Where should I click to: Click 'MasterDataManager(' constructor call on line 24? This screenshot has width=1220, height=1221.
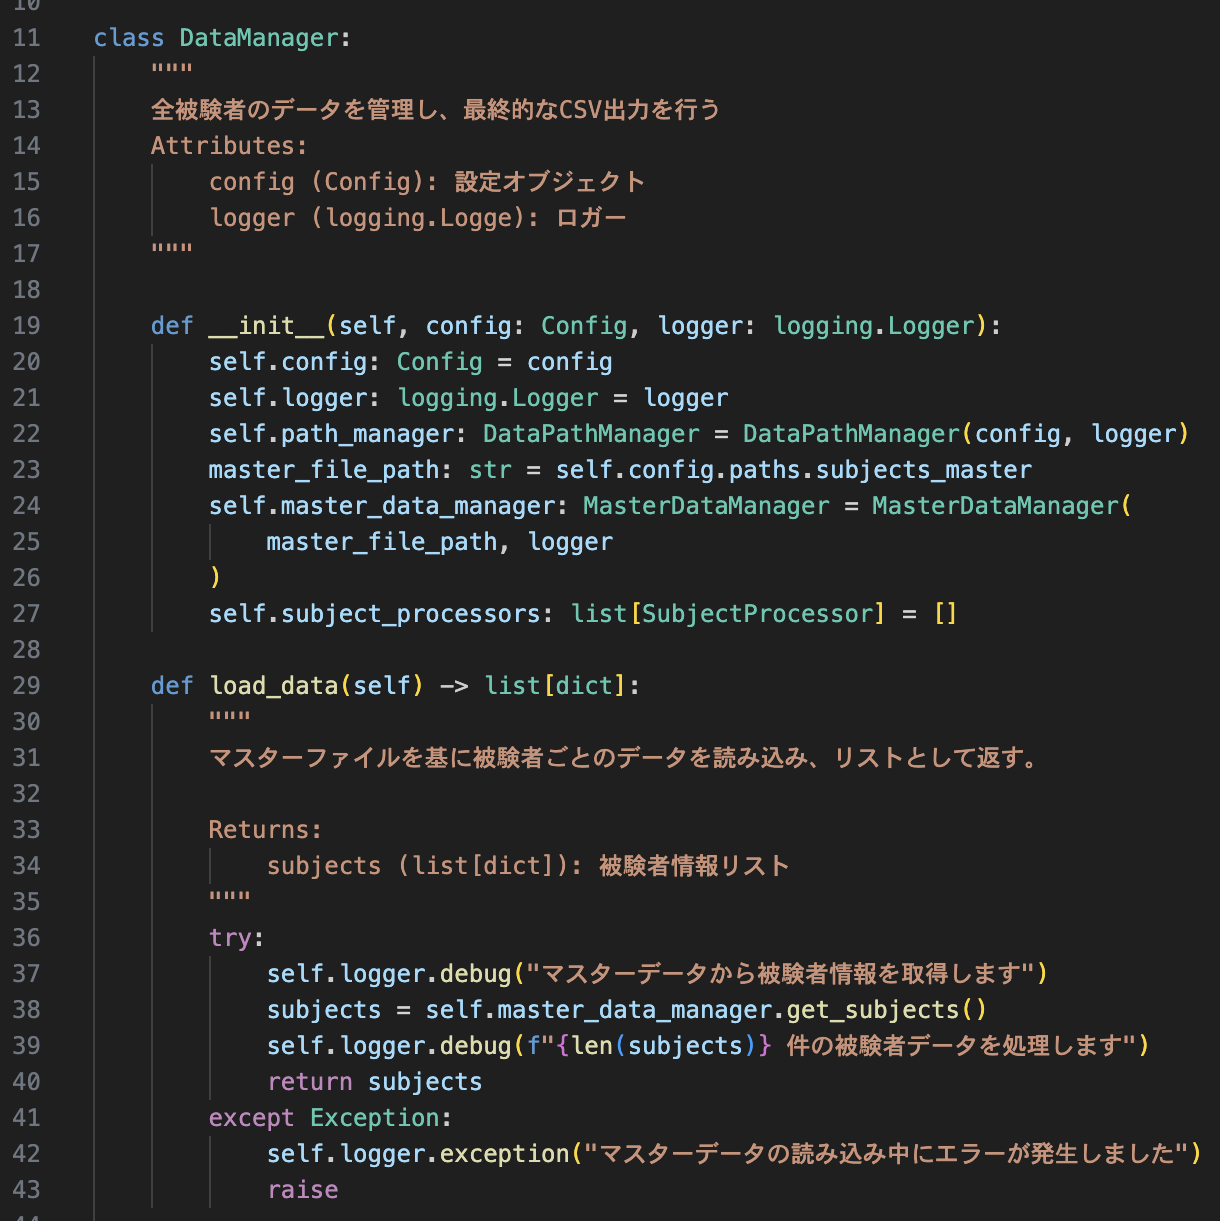click(x=1002, y=506)
